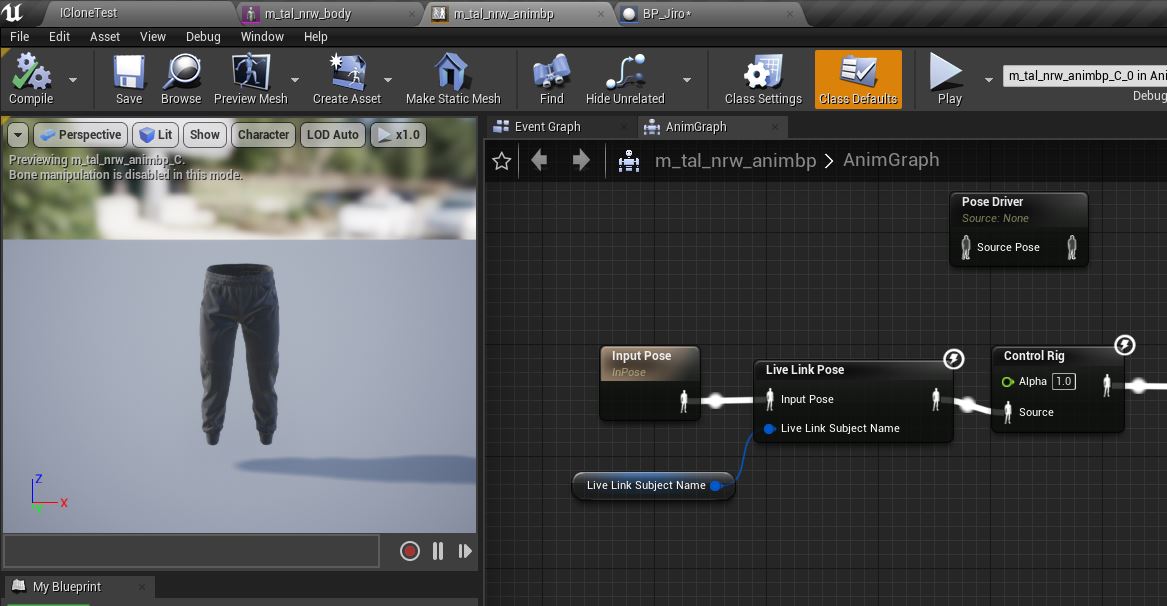Click the LOD Auto button

332,135
